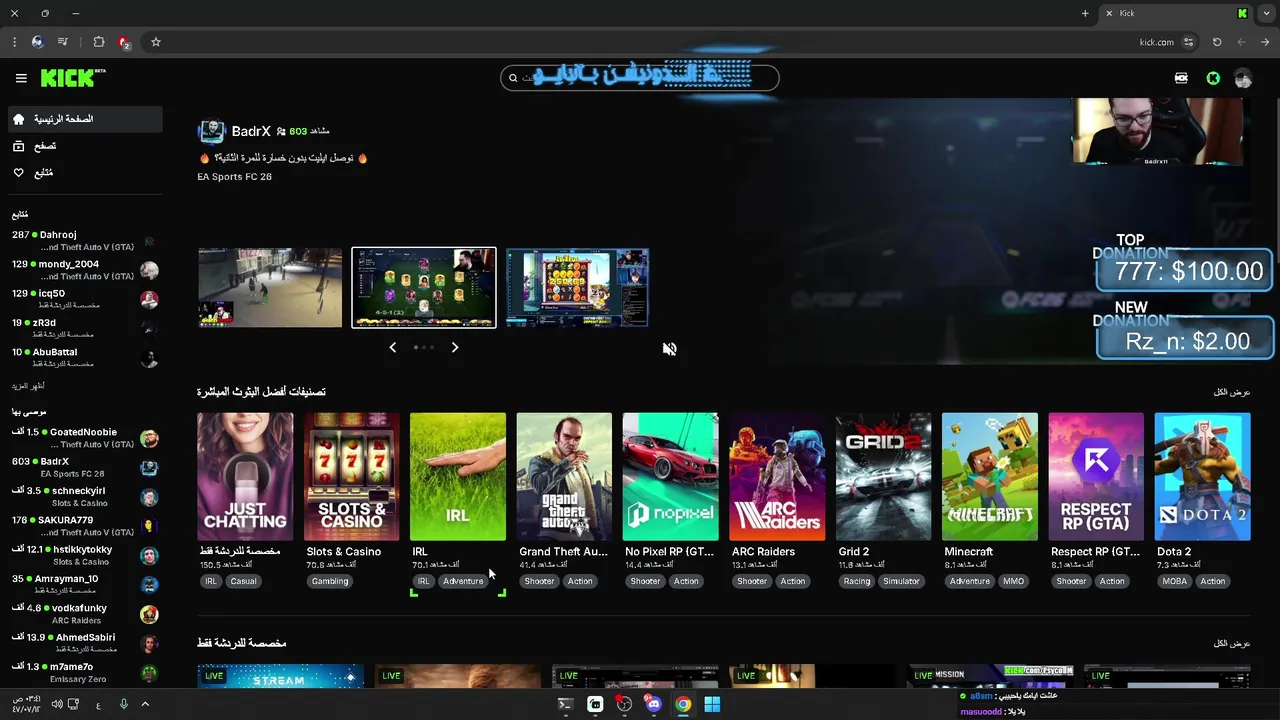Show next featured stream in carousel

[454, 347]
